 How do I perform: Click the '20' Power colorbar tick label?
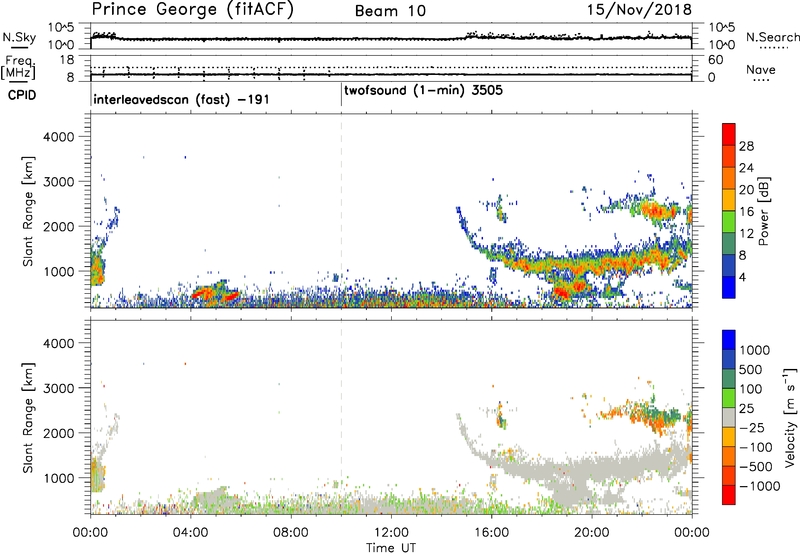click(x=746, y=190)
